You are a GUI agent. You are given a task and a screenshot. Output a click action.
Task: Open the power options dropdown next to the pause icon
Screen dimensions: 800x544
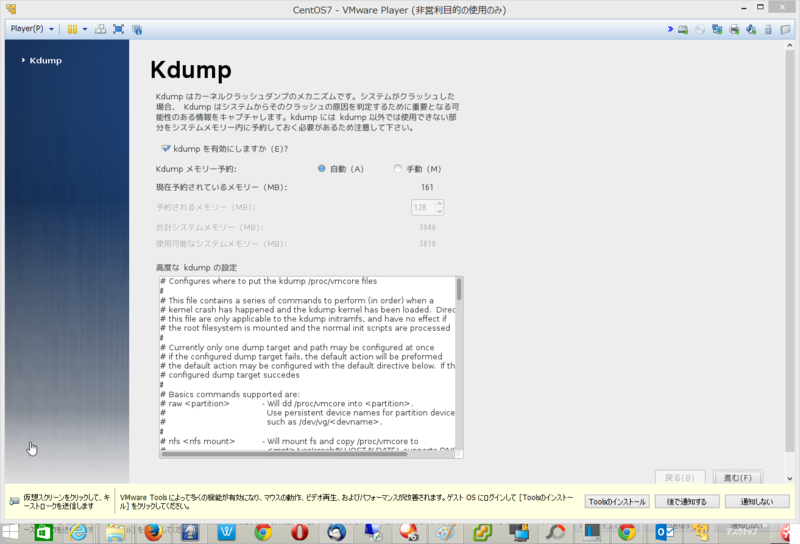85,29
